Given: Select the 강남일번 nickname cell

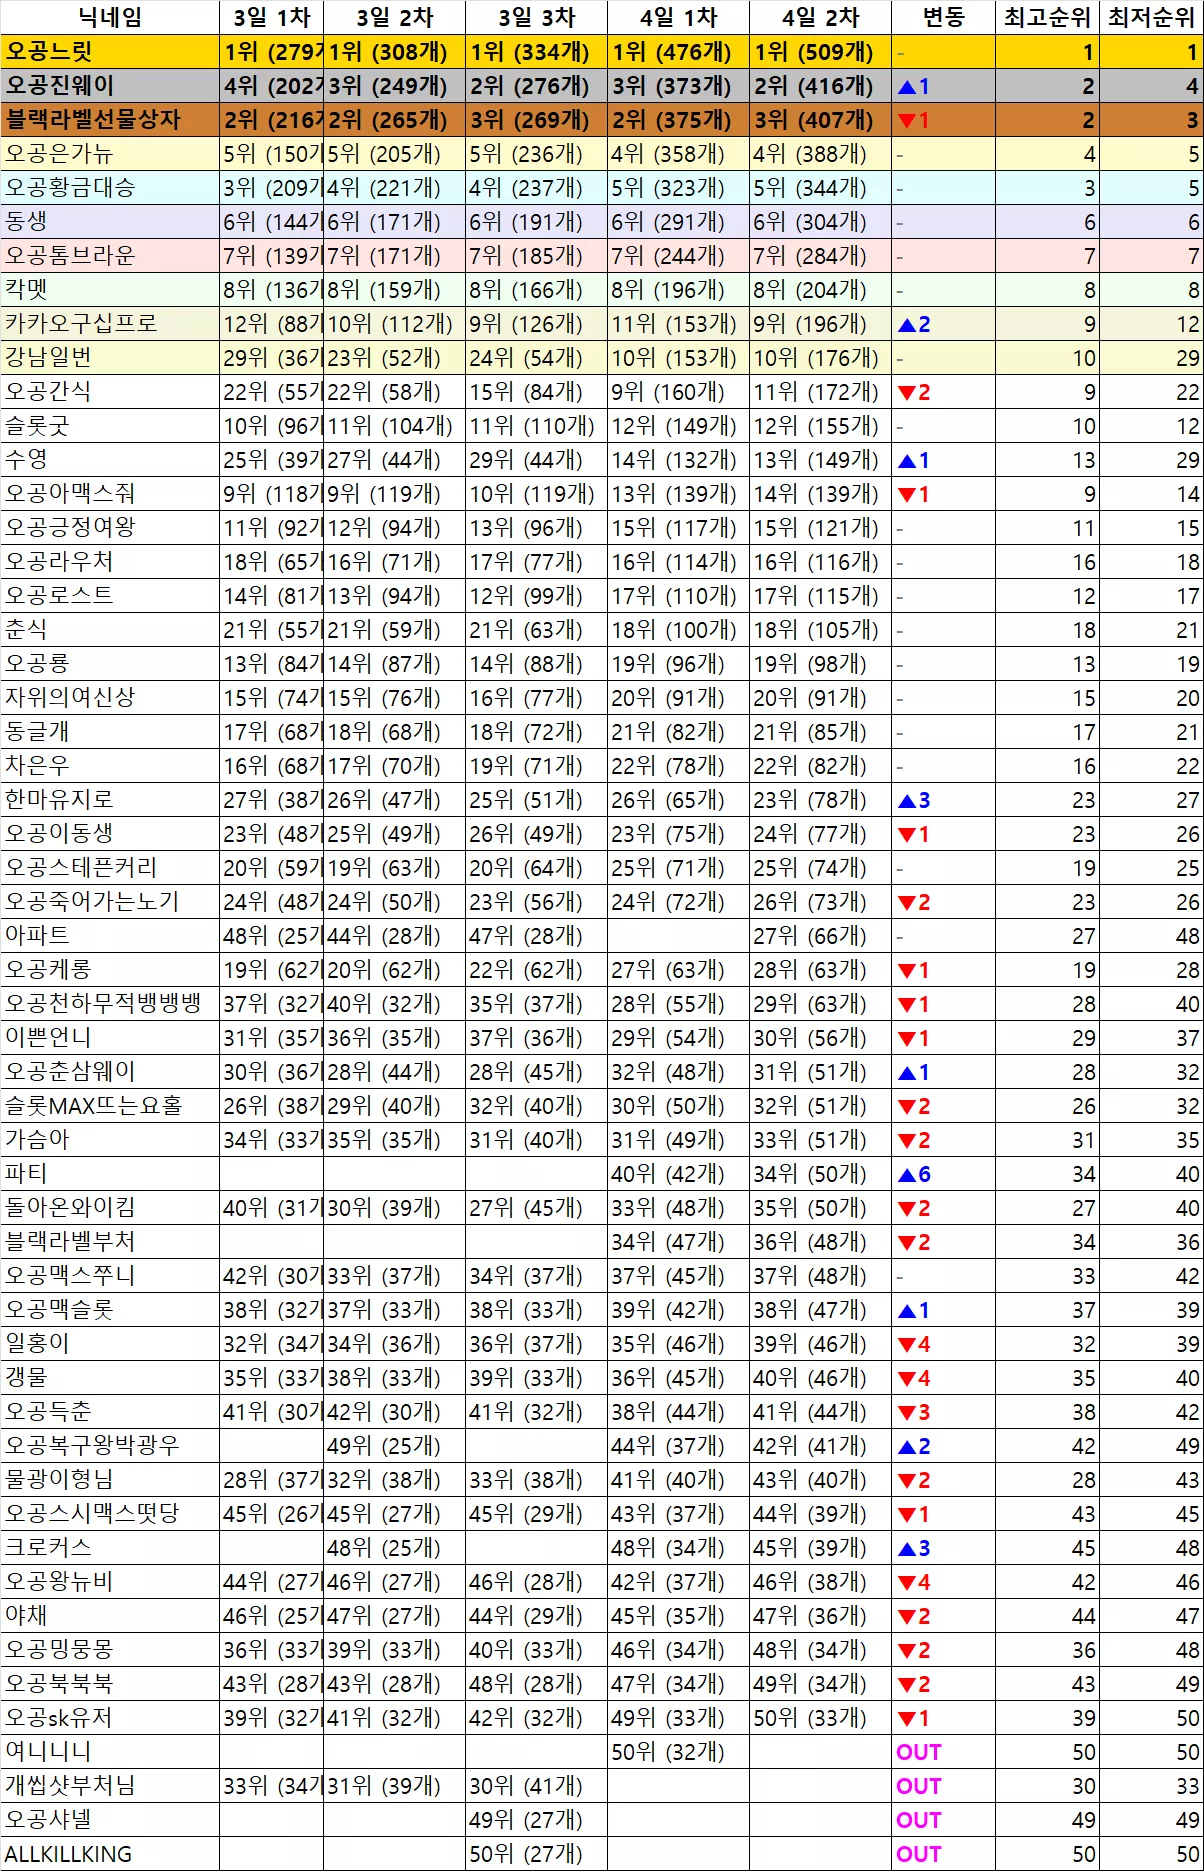Looking at the screenshot, I should click(x=110, y=358).
